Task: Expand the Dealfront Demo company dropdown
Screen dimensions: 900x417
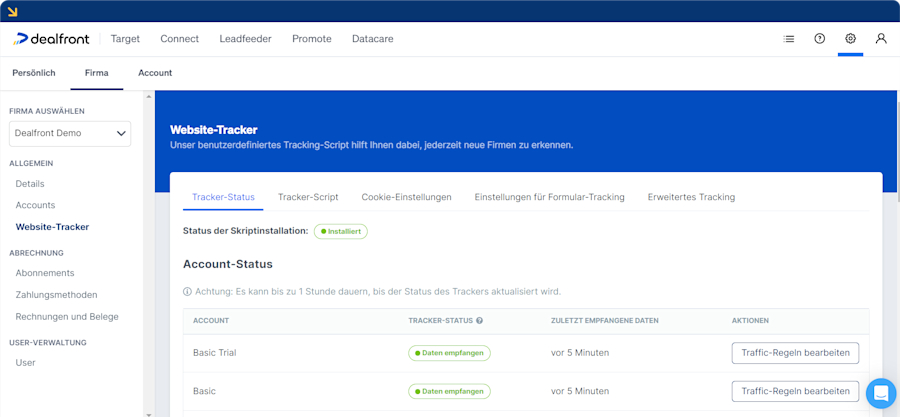Action: tap(70, 133)
